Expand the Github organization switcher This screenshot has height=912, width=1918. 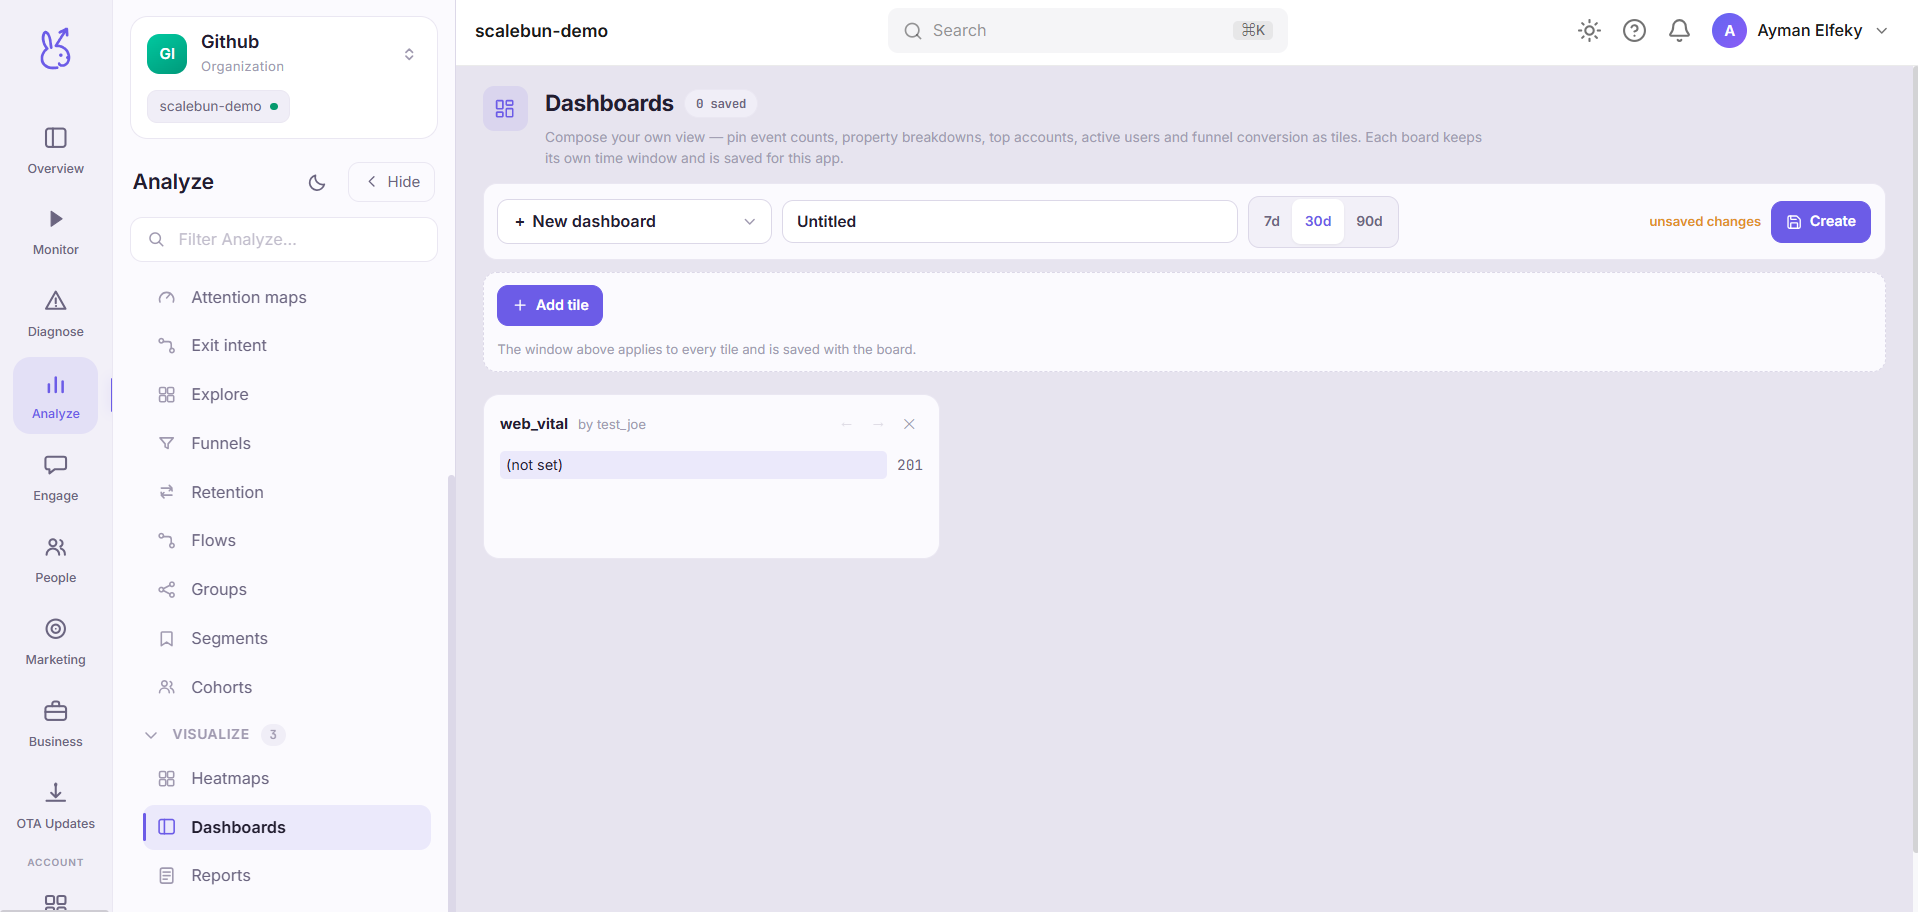(x=409, y=54)
